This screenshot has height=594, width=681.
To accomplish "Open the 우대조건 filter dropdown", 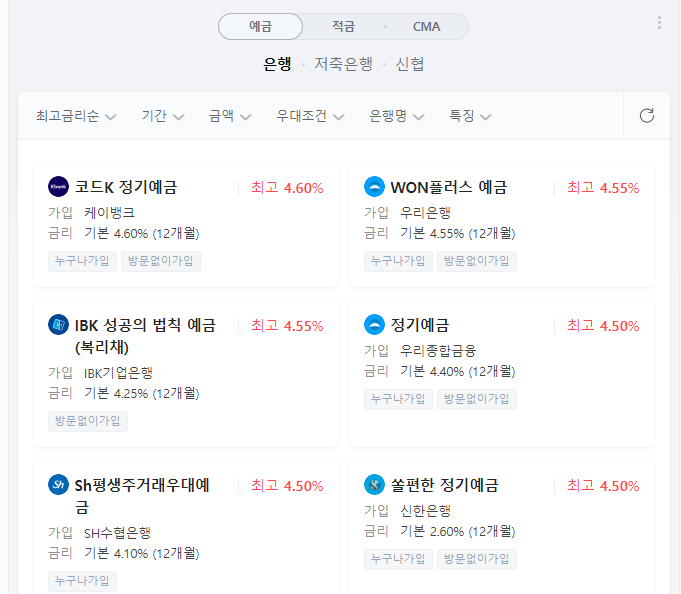I will (x=310, y=116).
